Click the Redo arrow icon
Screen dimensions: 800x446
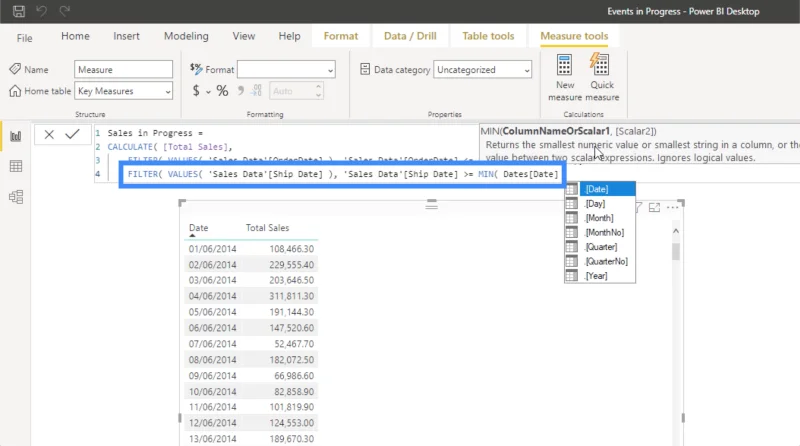pyautogui.click(x=64, y=11)
